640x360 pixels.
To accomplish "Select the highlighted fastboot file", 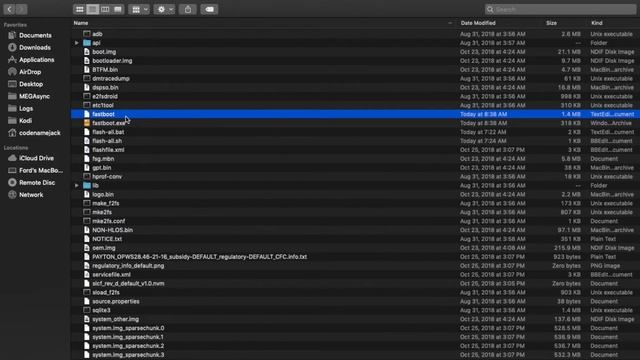I will tap(355, 114).
